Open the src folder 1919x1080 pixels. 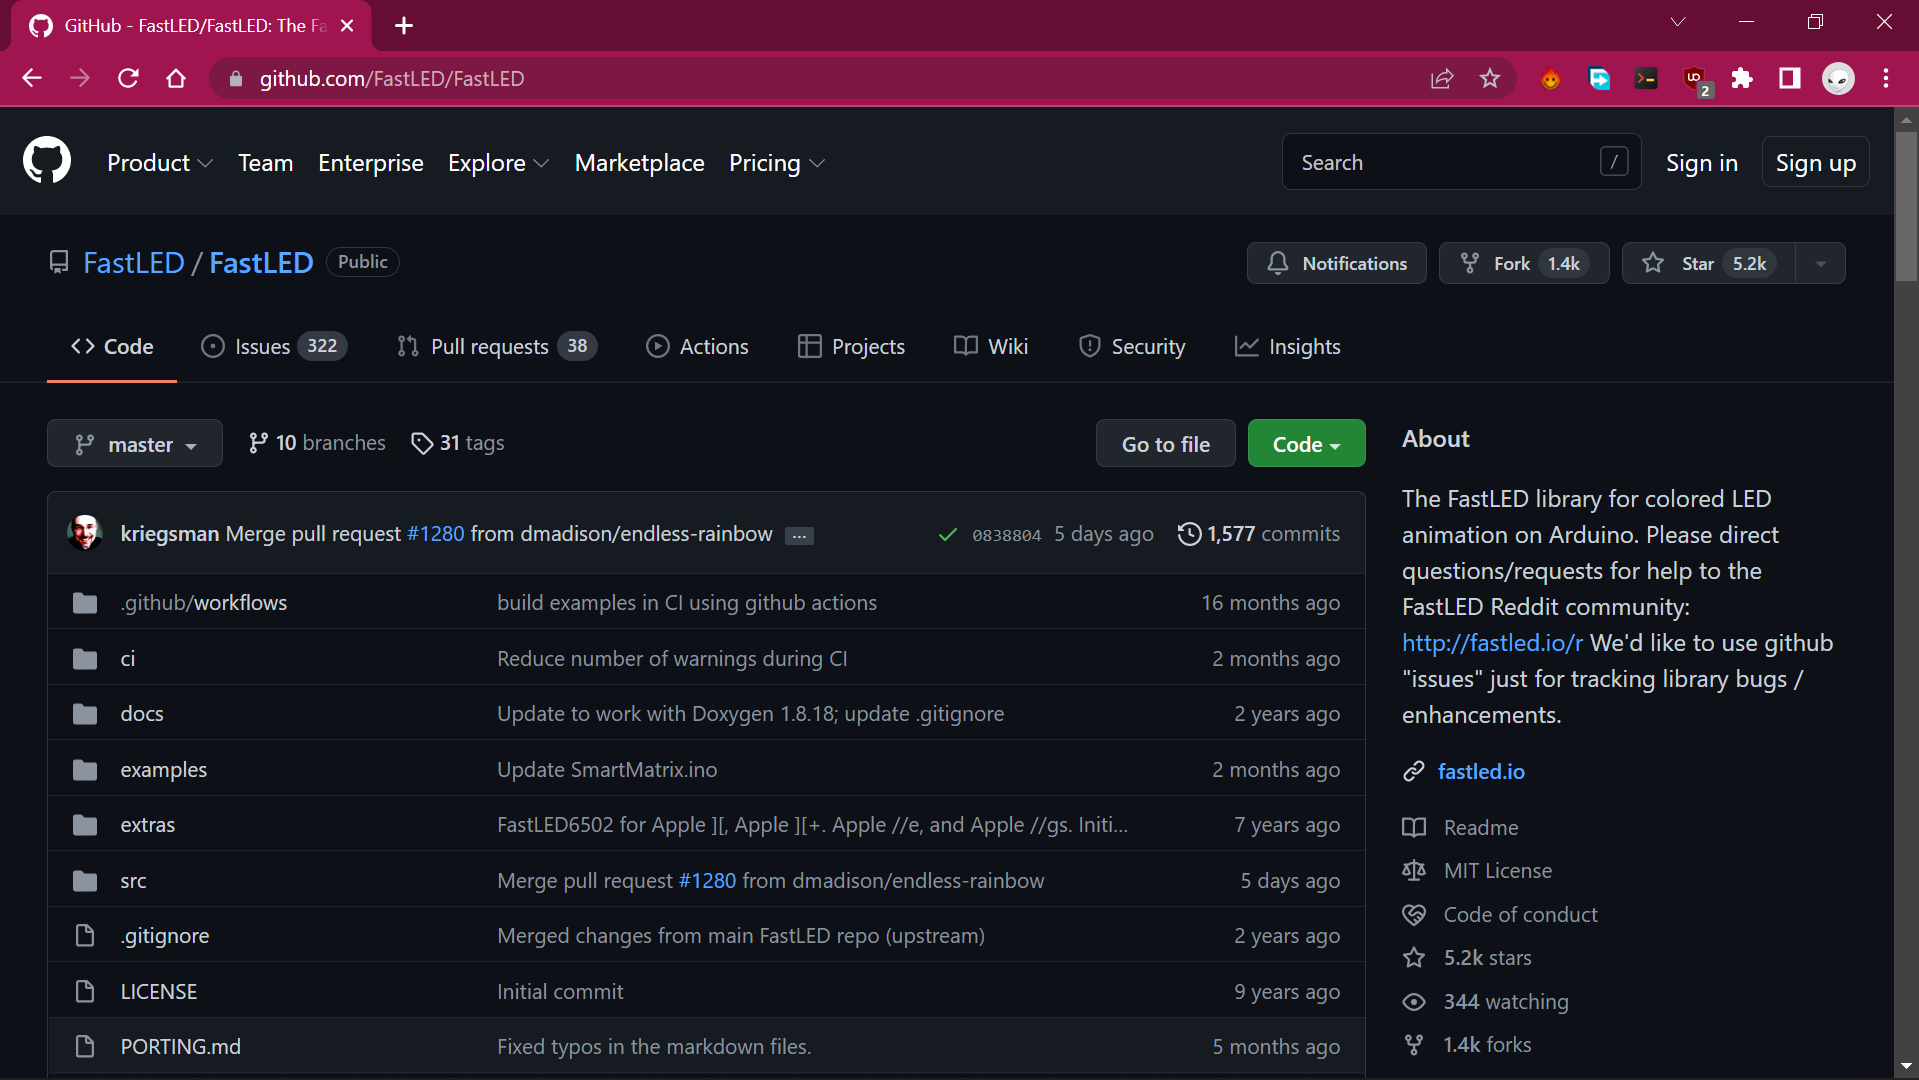click(x=133, y=881)
